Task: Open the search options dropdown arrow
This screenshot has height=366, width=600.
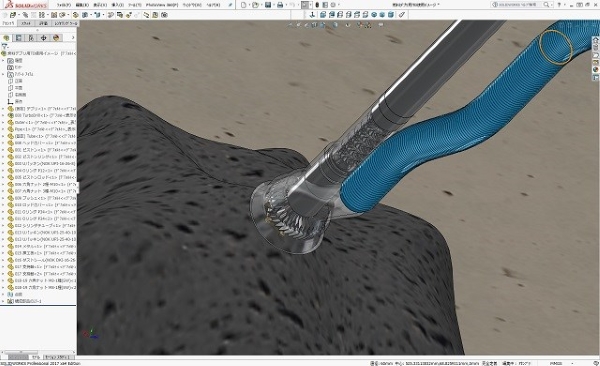Action: (x=551, y=5)
